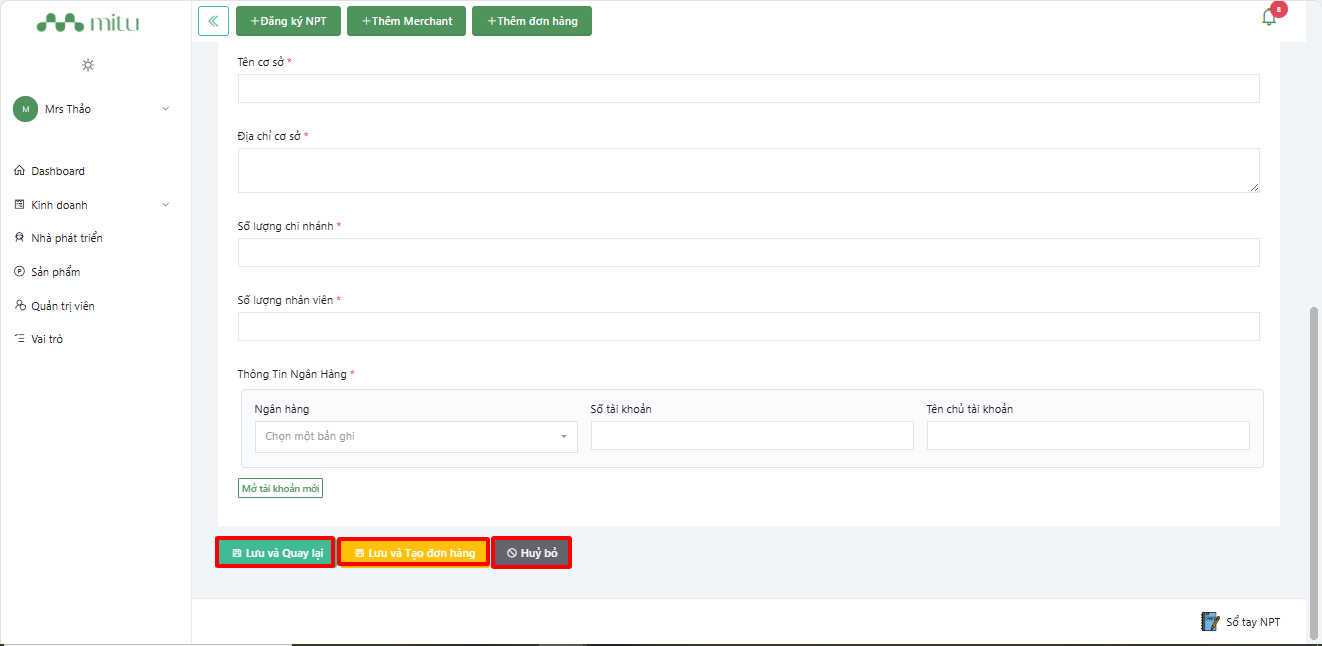1322x646 pixels.
Task: Click the Mitu logo
Action: (x=88, y=23)
